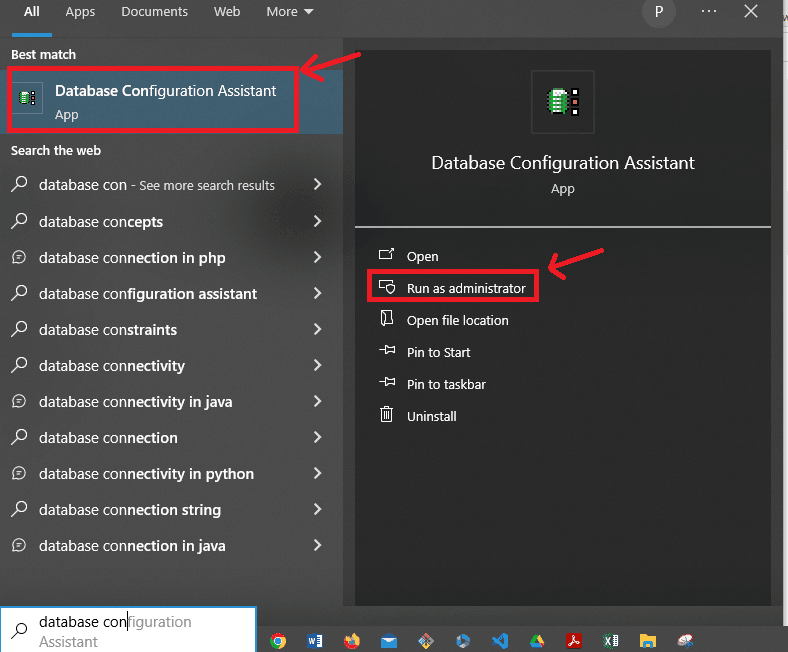Open Firefox browser in the taskbar

point(351,641)
